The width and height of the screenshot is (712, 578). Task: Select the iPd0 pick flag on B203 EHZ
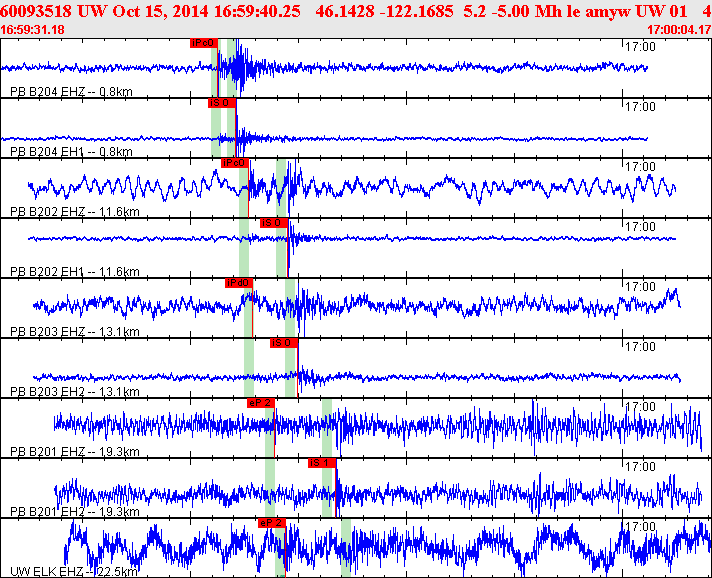[x=239, y=283]
